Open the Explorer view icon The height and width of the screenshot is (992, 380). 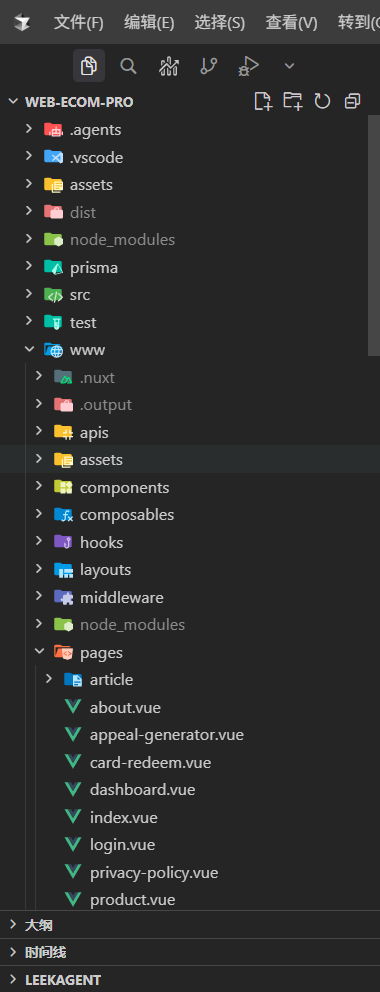click(89, 66)
